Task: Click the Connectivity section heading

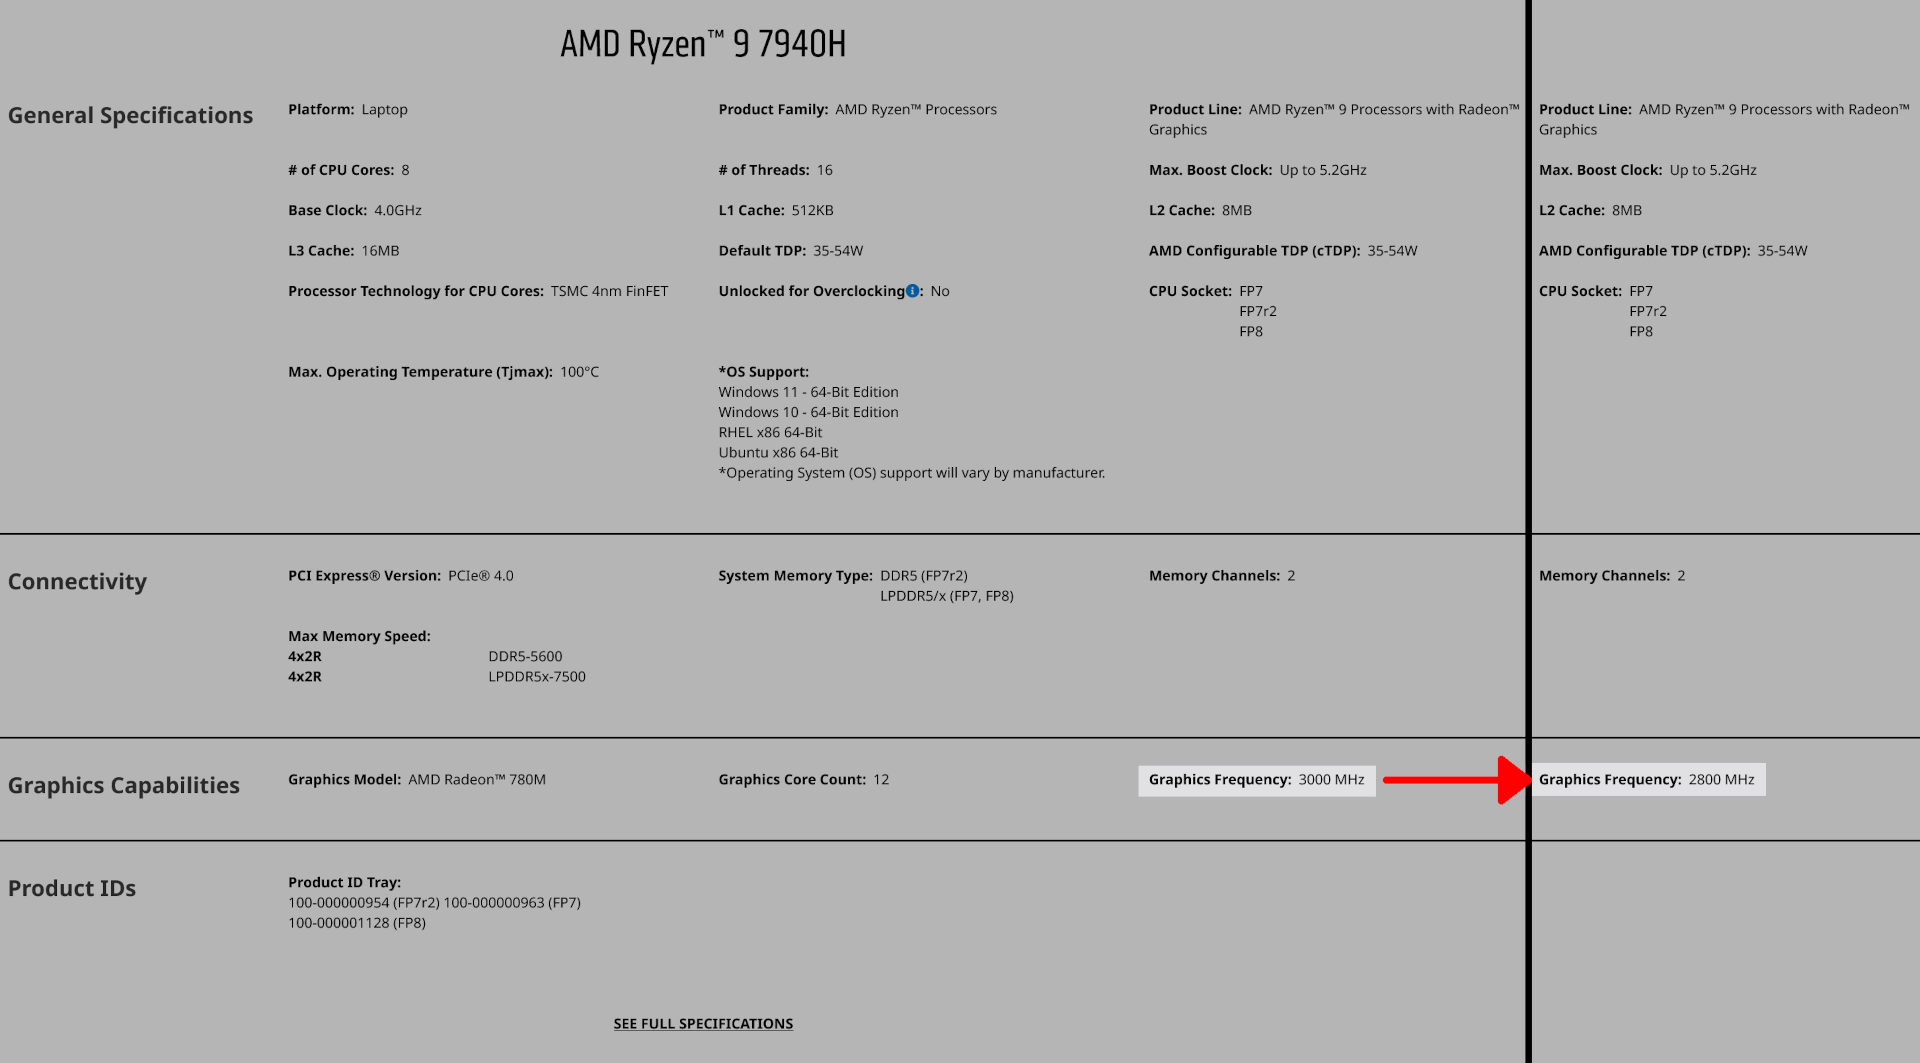Action: click(x=77, y=582)
